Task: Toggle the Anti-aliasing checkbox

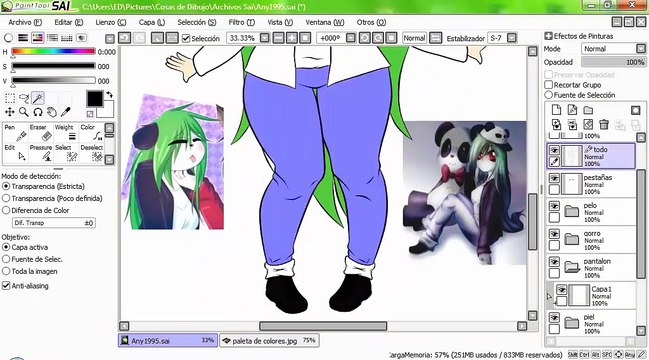Action: 6,286
